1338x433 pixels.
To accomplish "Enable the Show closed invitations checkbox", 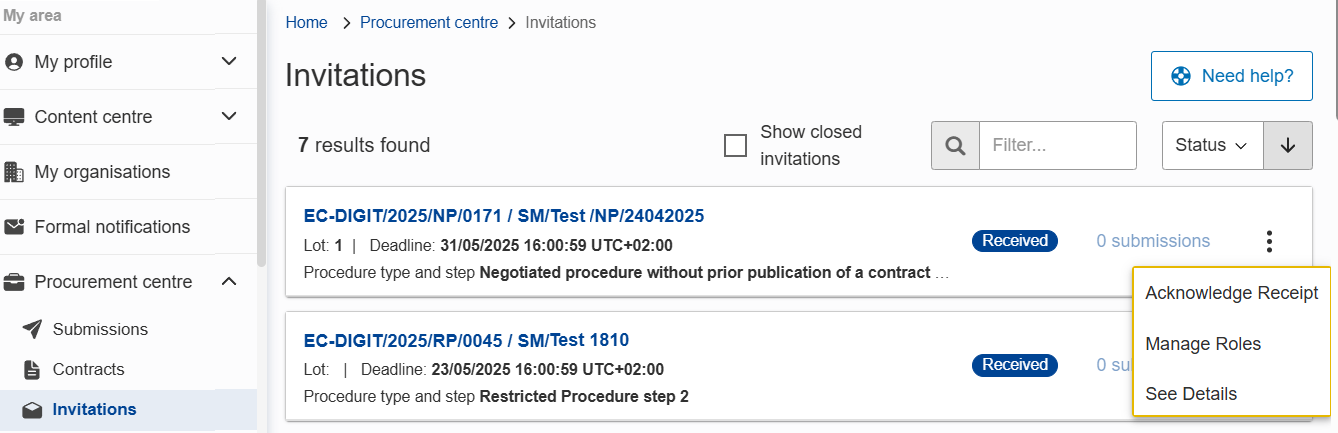I will 735,146.
